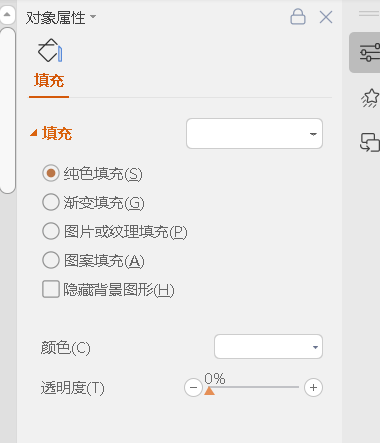The image size is (380, 443).
Task: Switch to the 填充 tab
Action: coord(49,81)
